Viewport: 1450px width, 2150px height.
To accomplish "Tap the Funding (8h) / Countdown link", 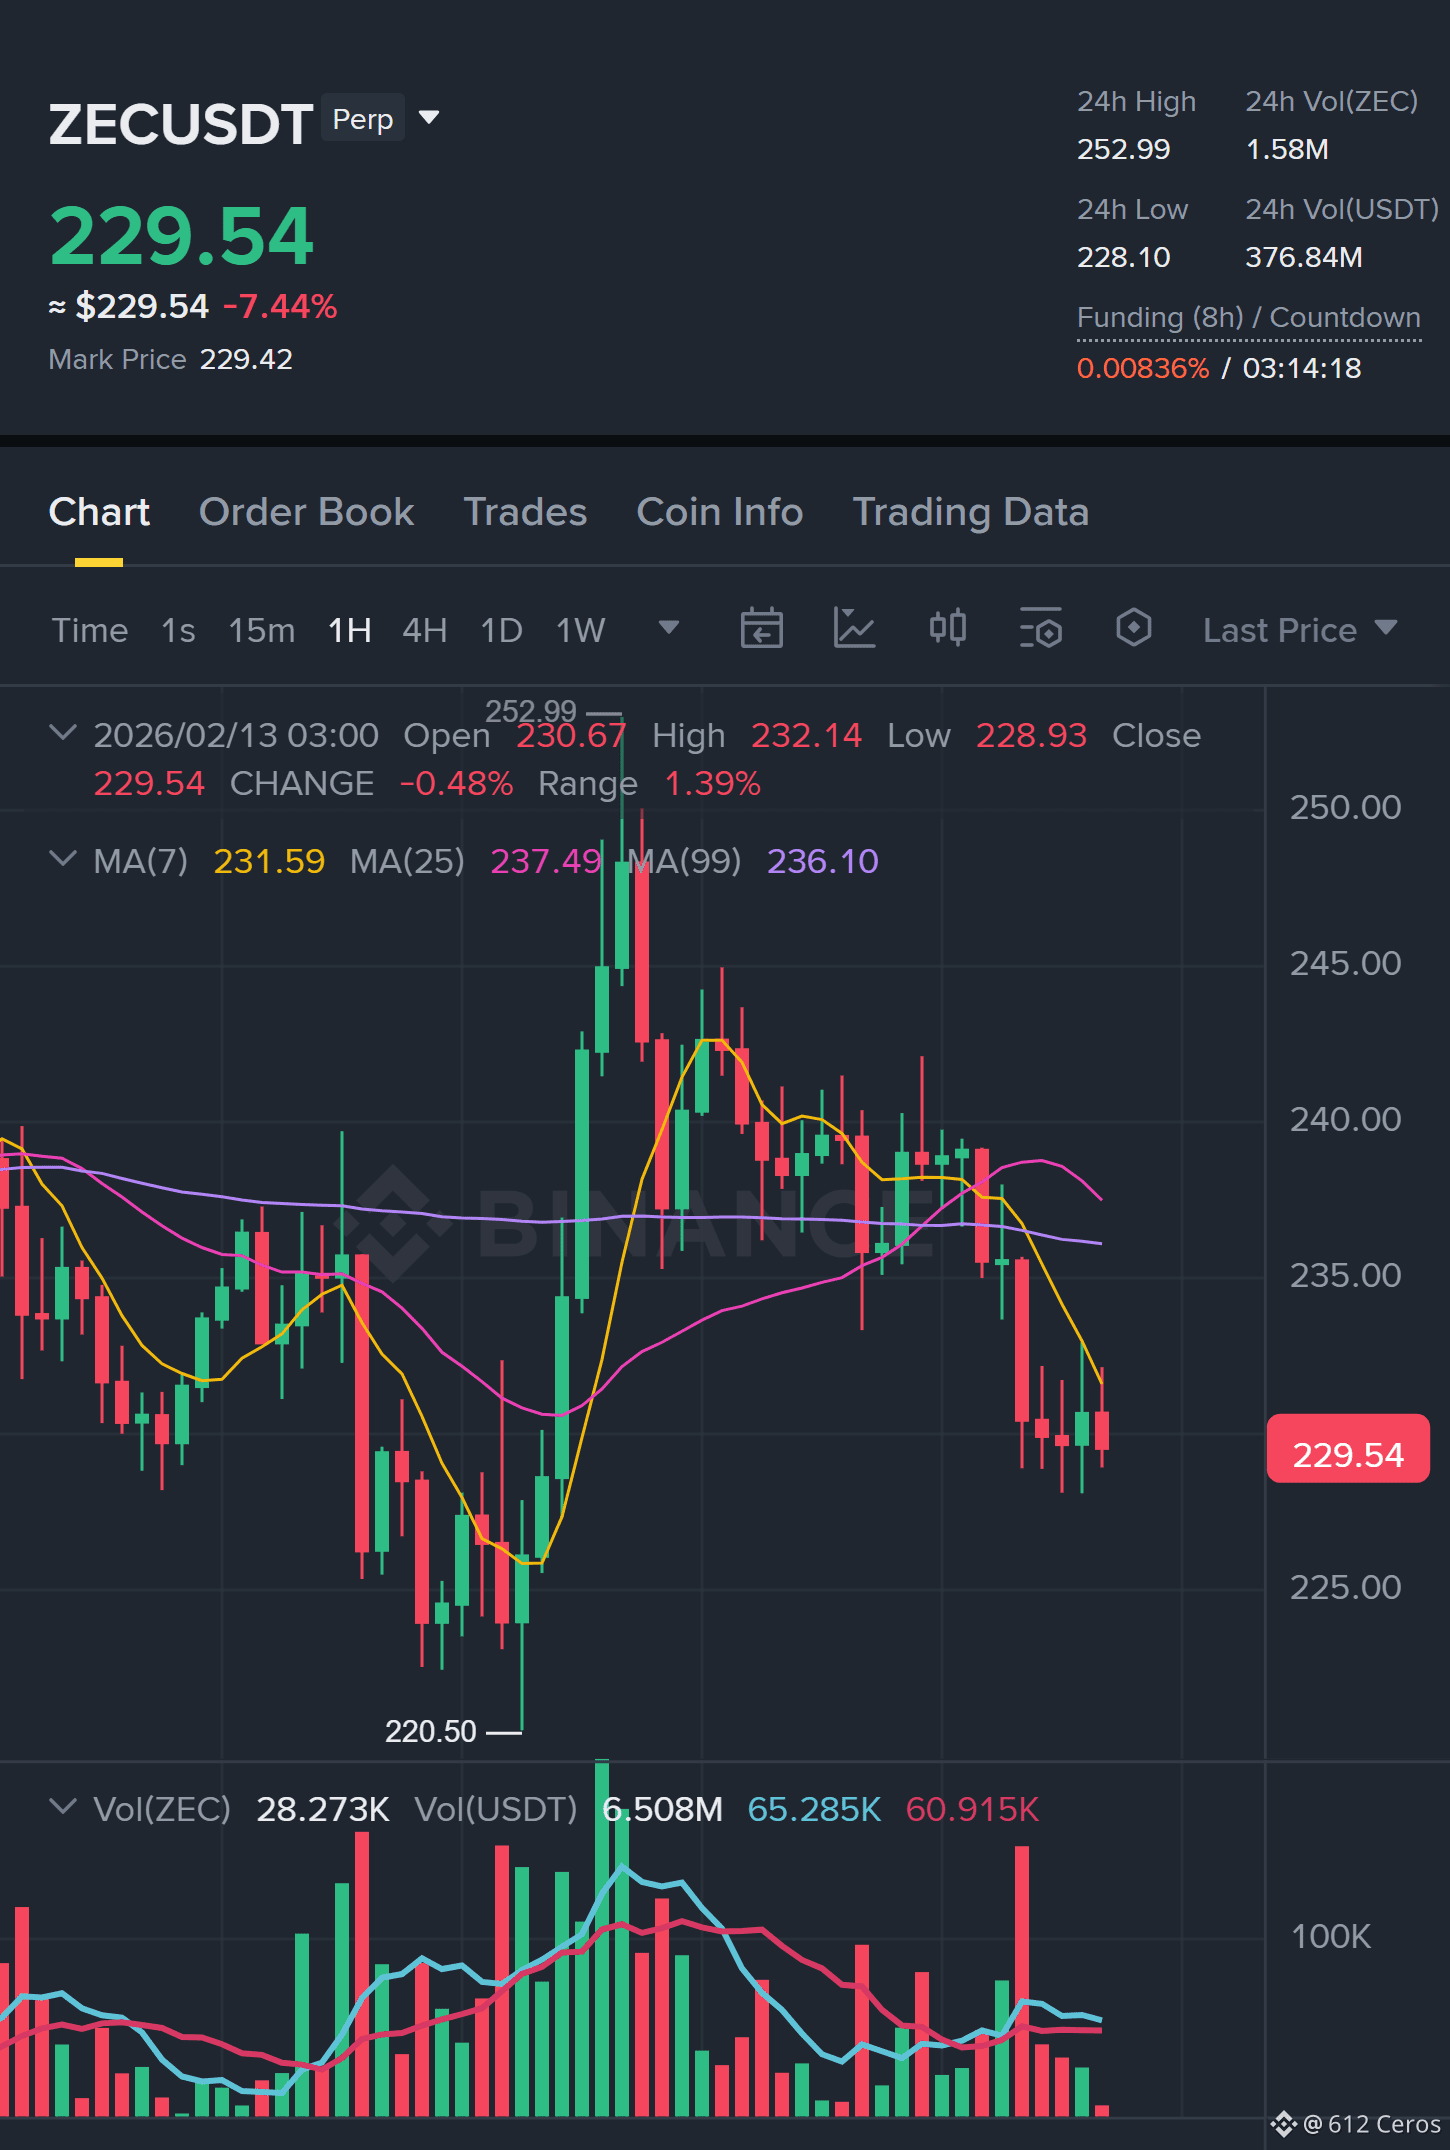I will pyautogui.click(x=1248, y=318).
